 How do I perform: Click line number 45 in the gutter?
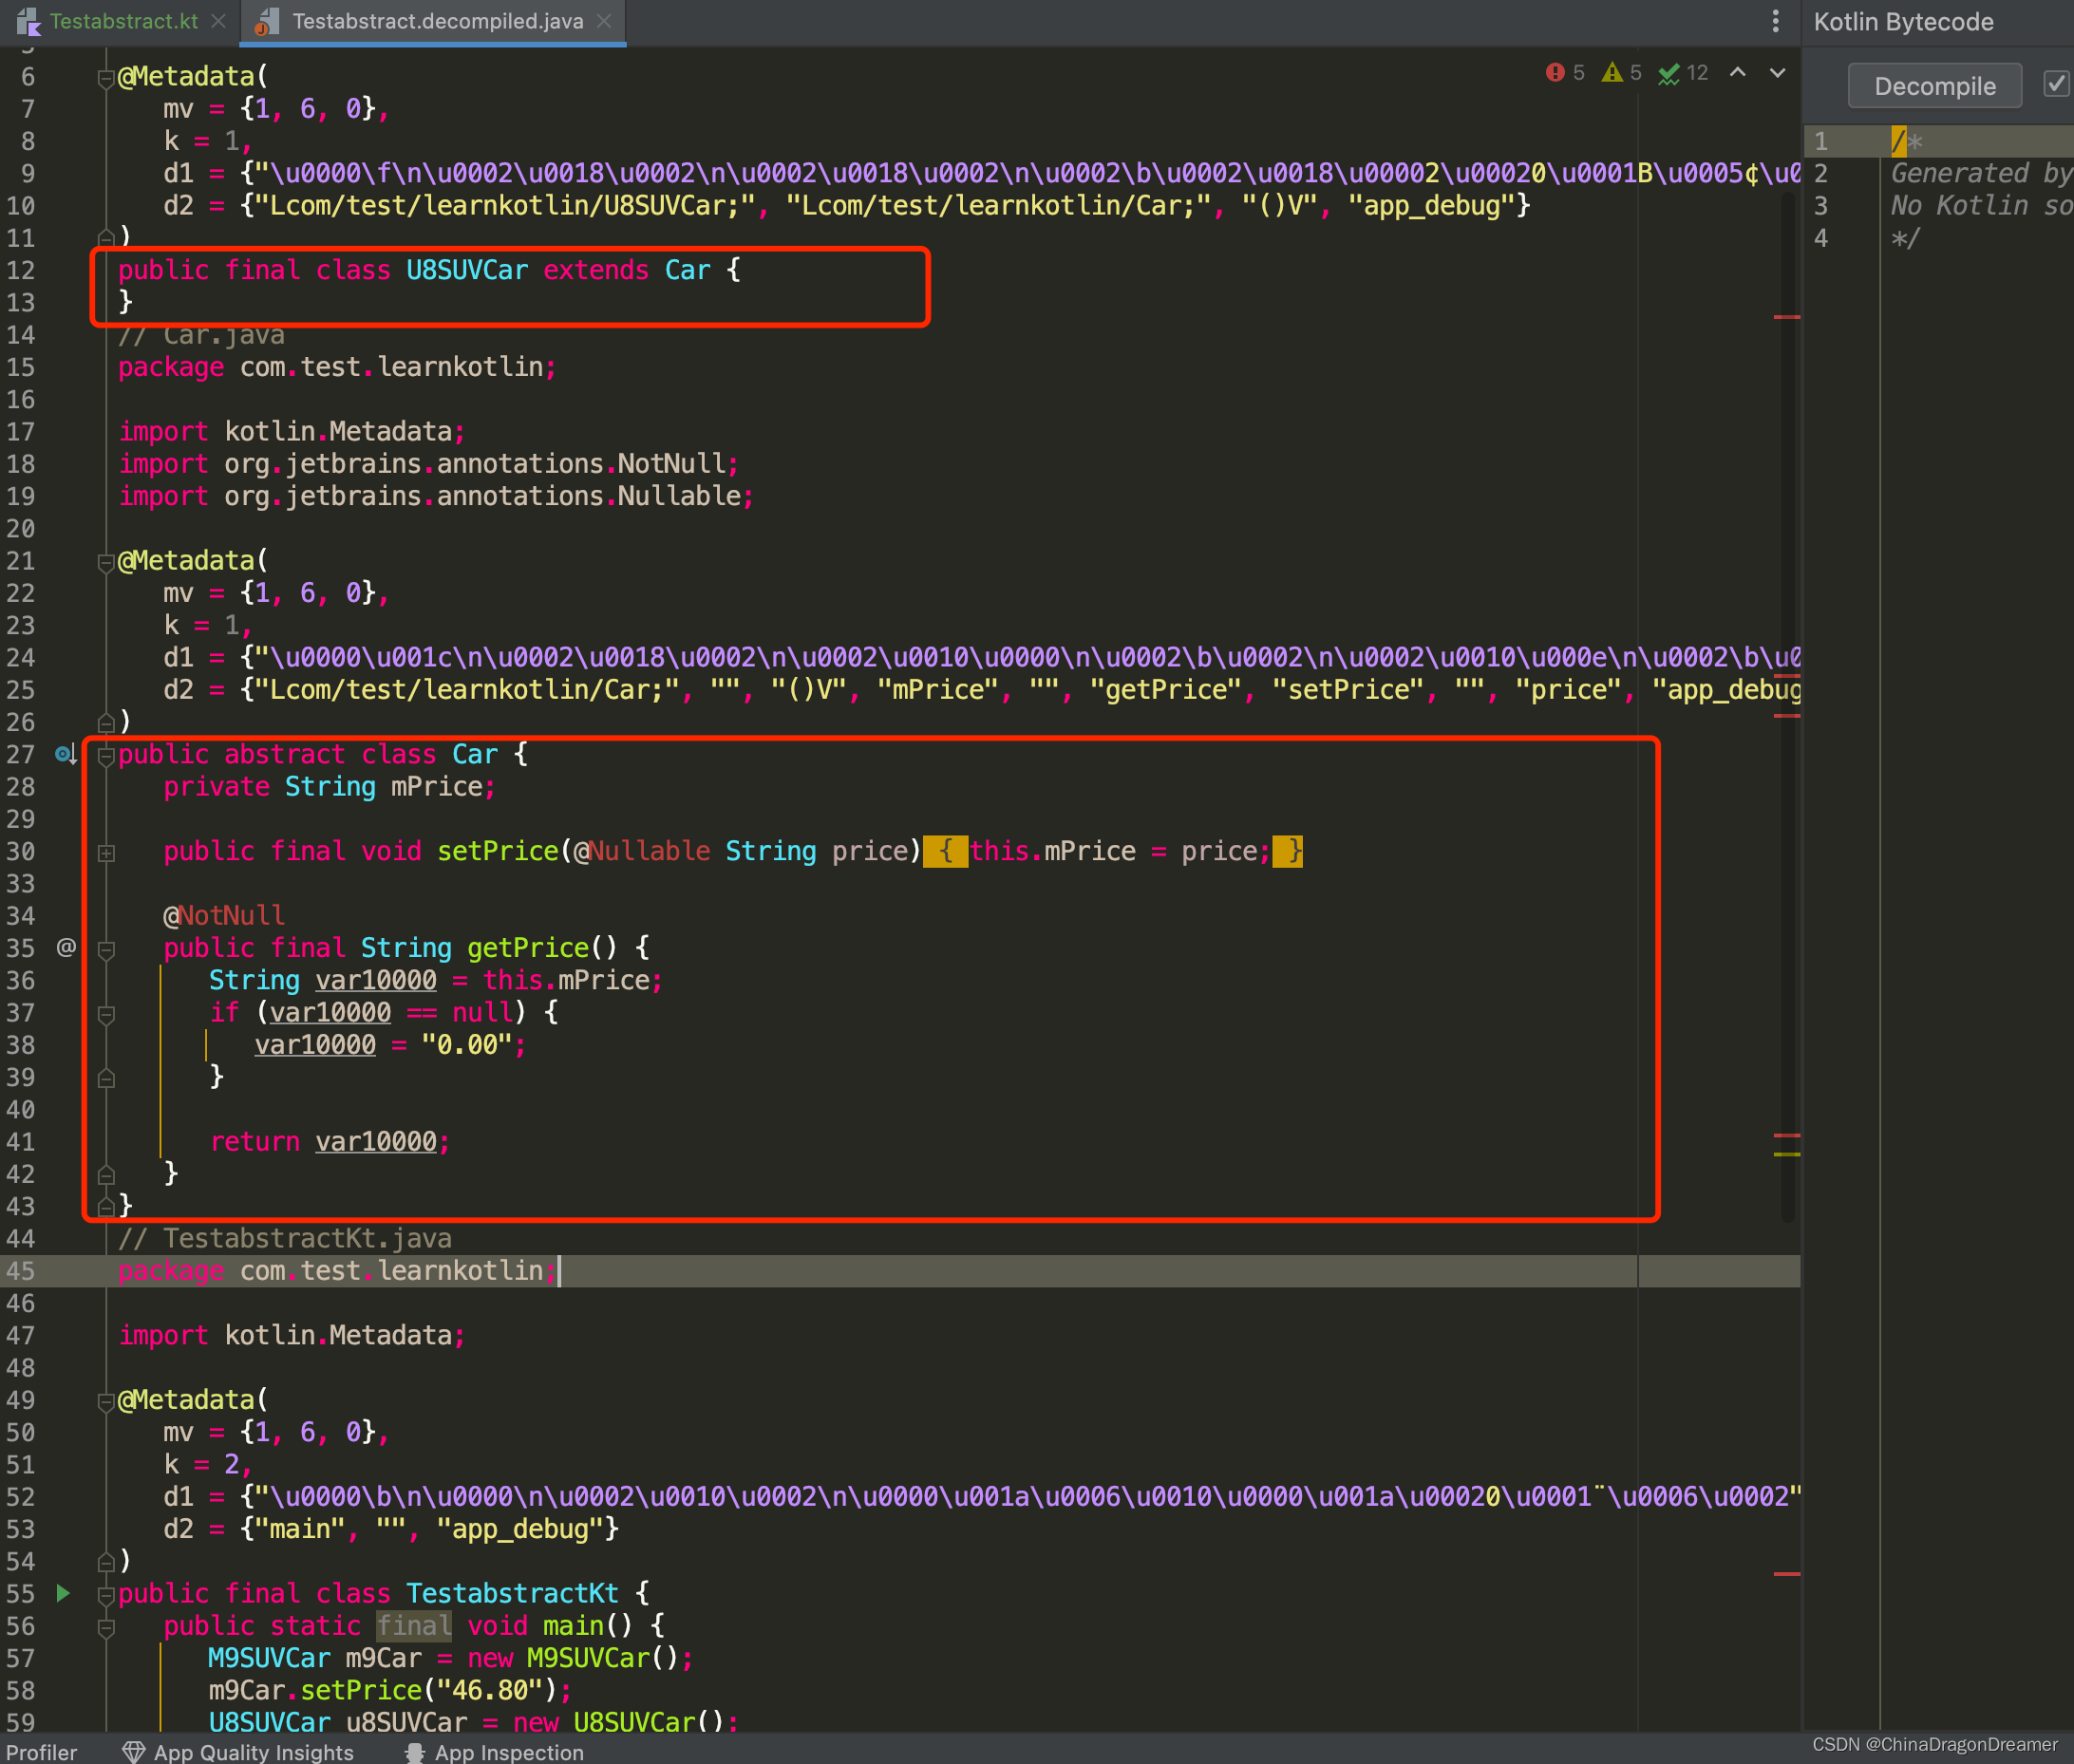click(20, 1271)
